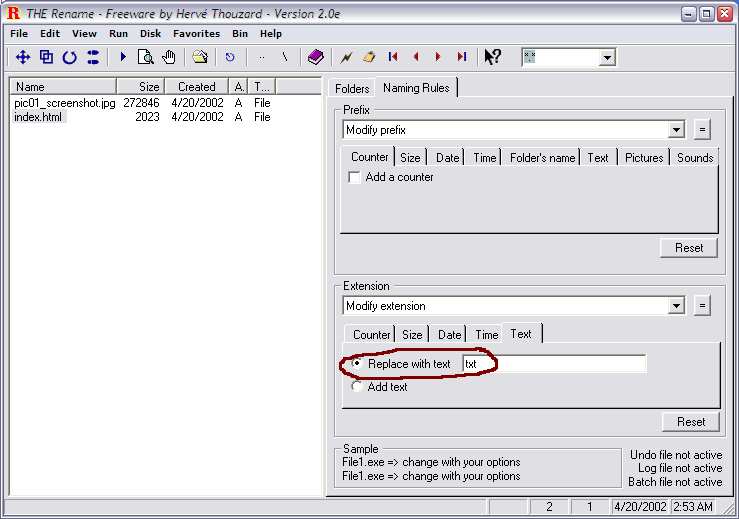Select Prefix Time tab
The width and height of the screenshot is (739, 519).
(x=485, y=158)
